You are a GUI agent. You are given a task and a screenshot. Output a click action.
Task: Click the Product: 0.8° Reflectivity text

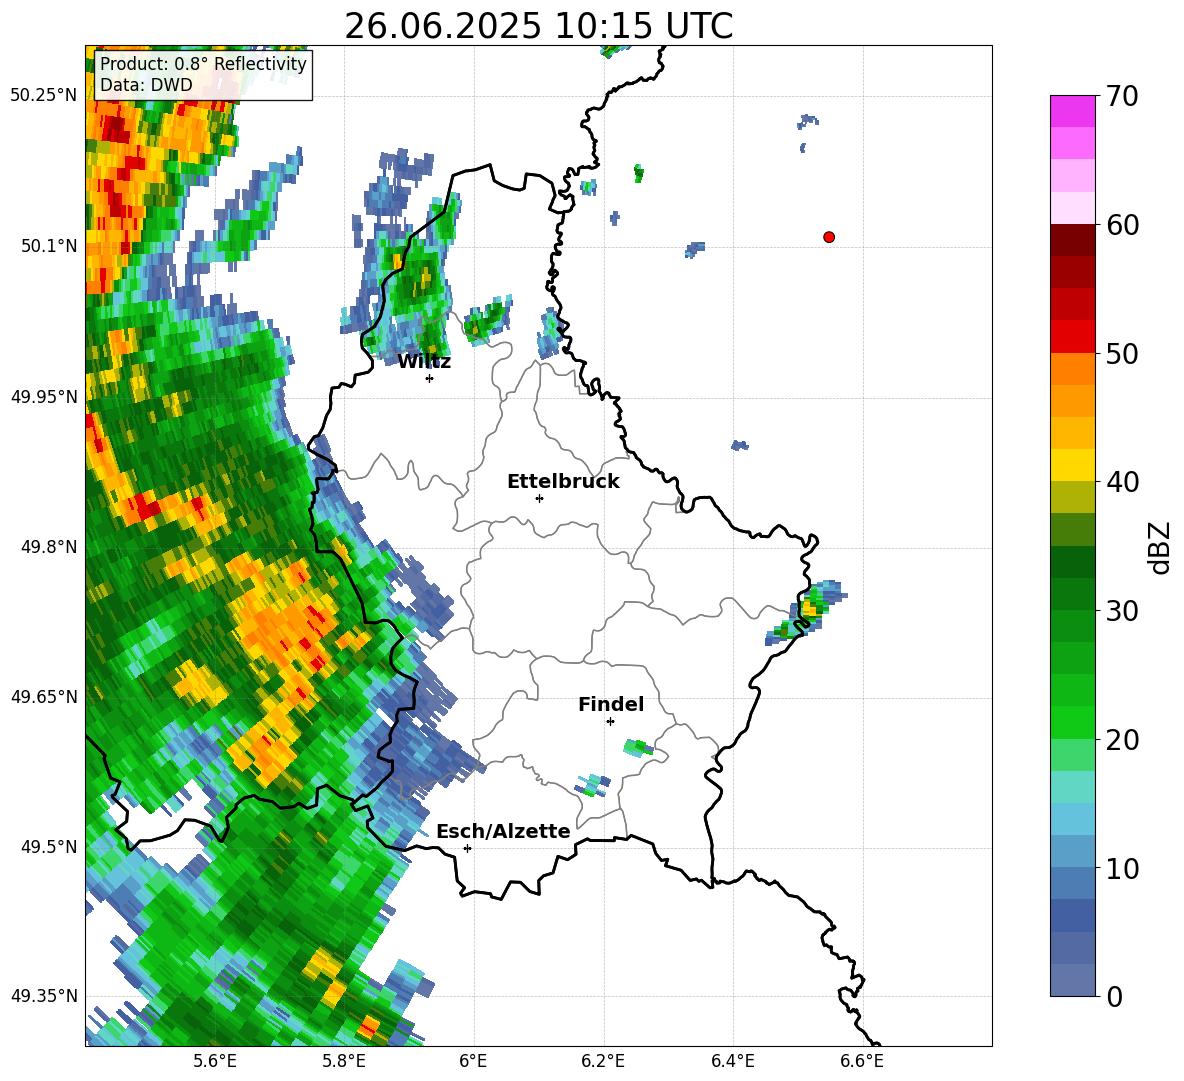pos(203,63)
